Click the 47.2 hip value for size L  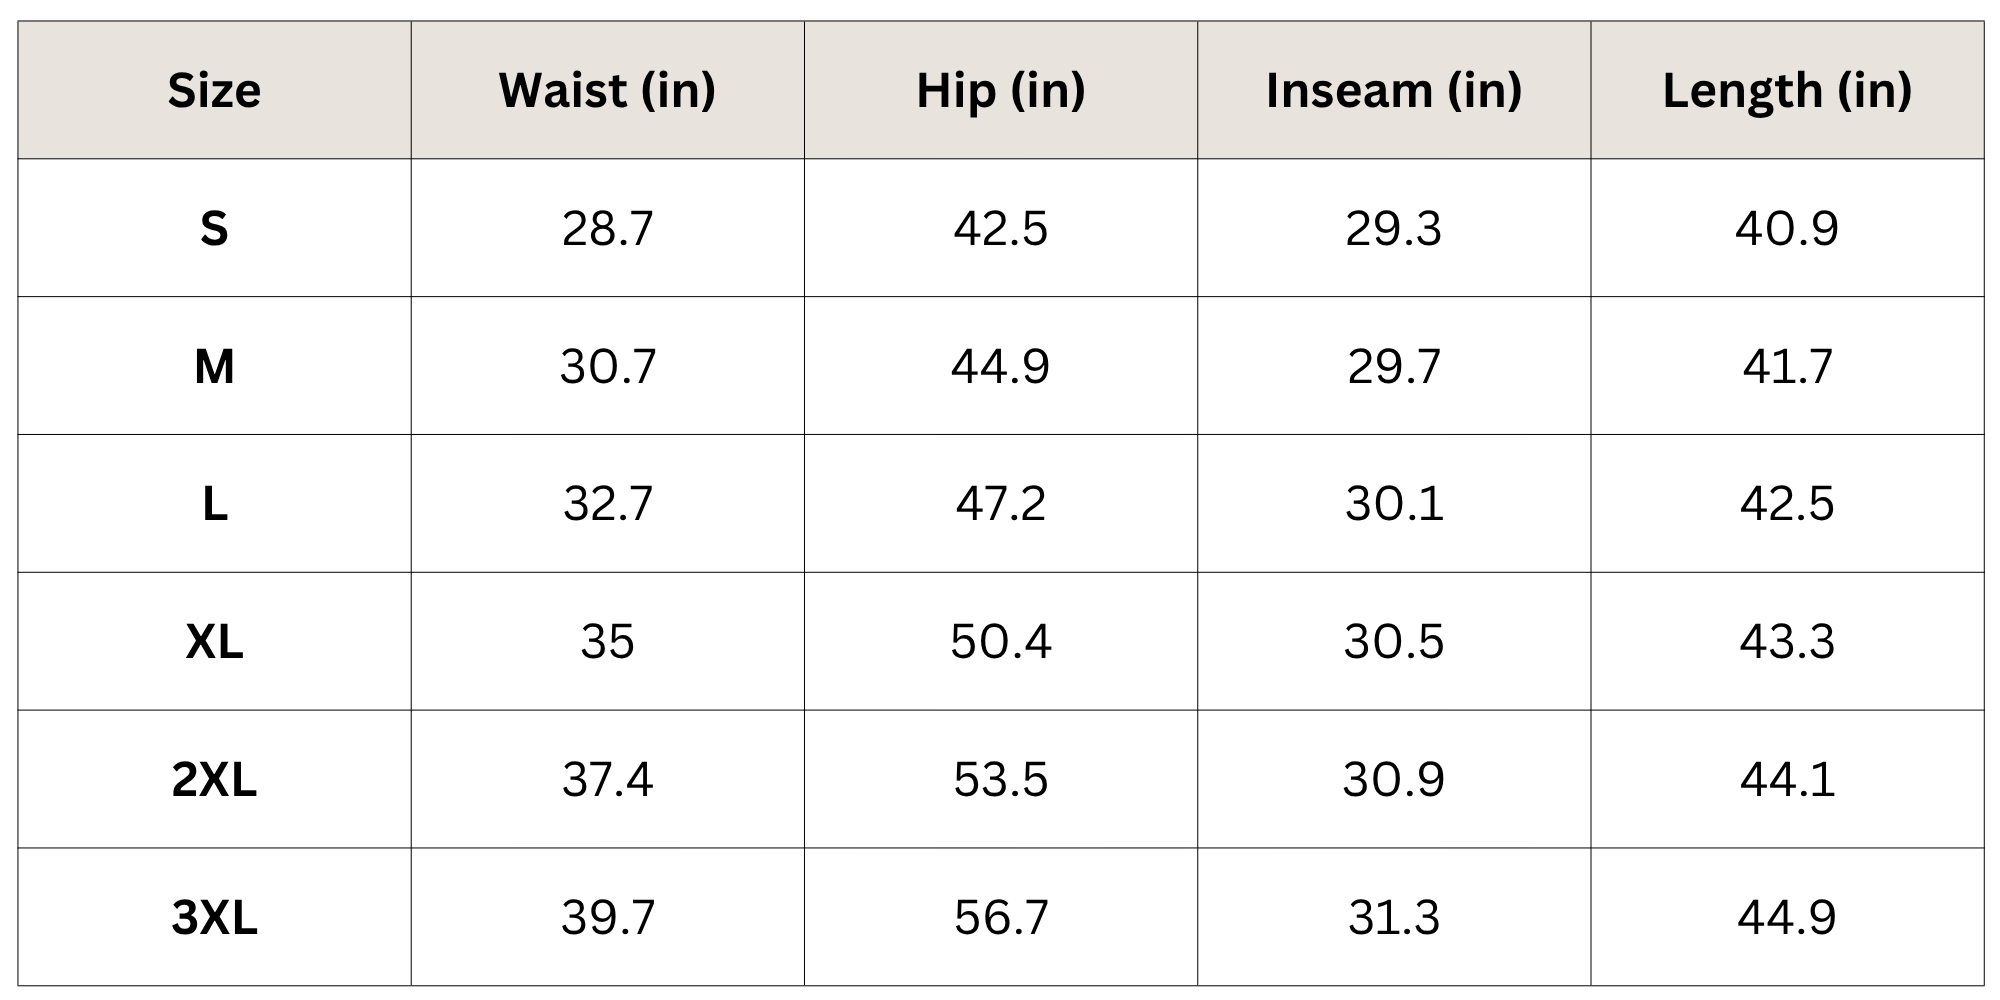pyautogui.click(x=1000, y=503)
